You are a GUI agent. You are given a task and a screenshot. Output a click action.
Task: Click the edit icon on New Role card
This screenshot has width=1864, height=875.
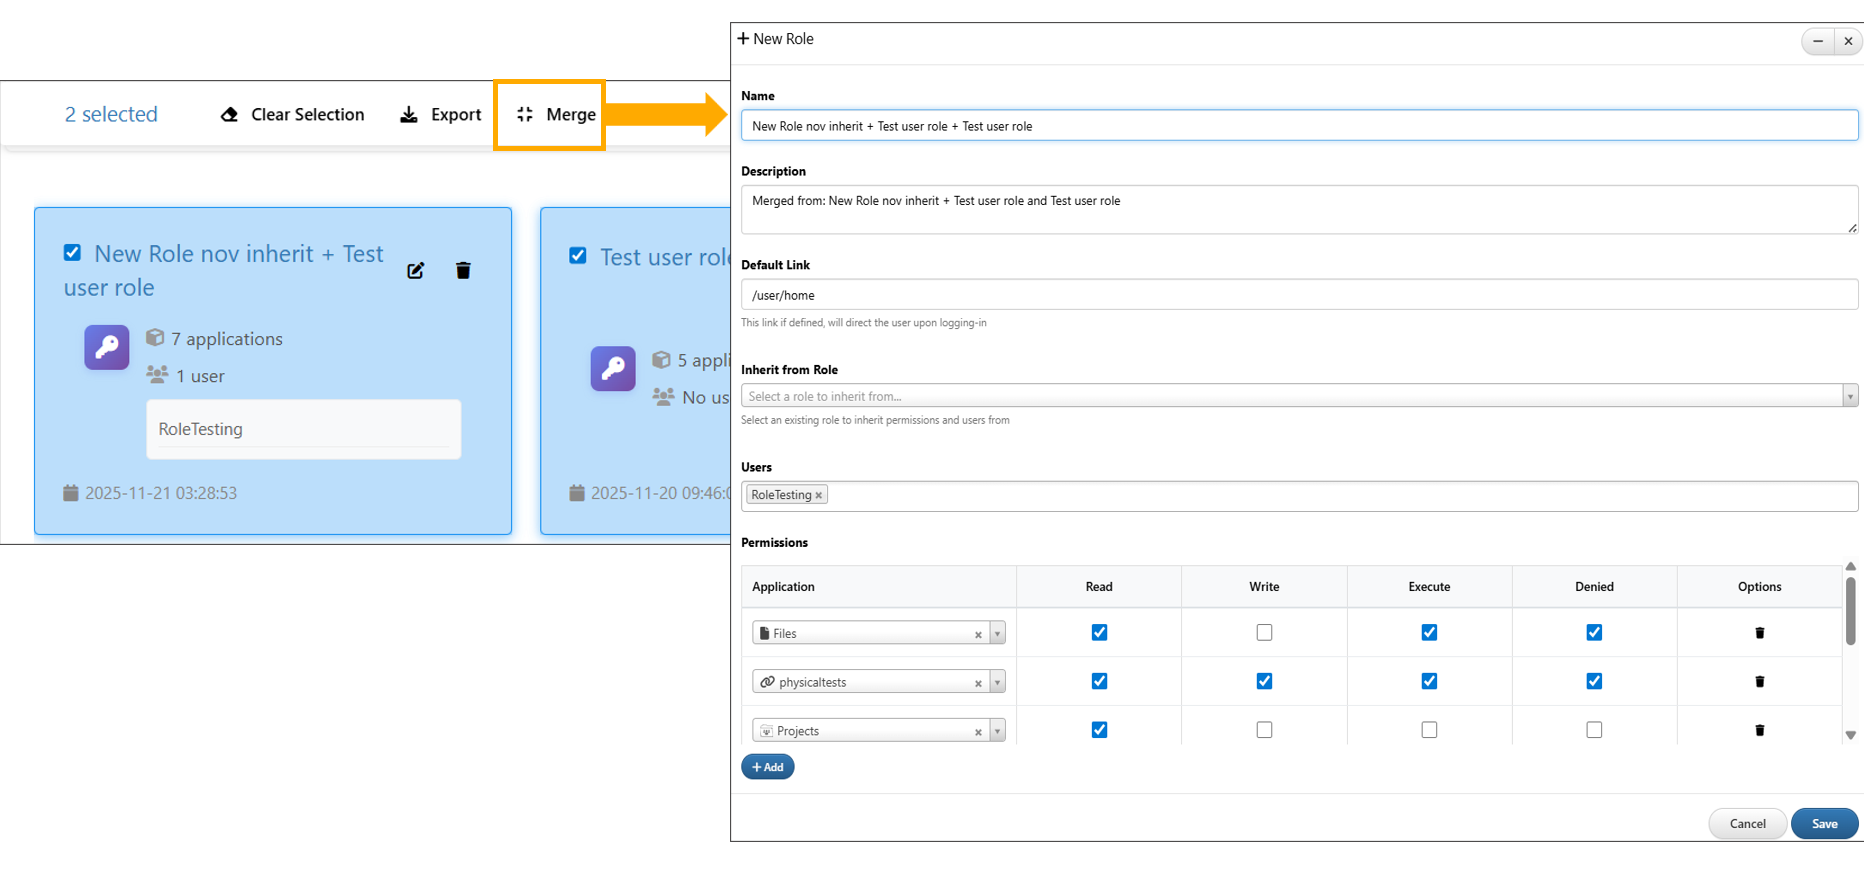pyautogui.click(x=416, y=271)
